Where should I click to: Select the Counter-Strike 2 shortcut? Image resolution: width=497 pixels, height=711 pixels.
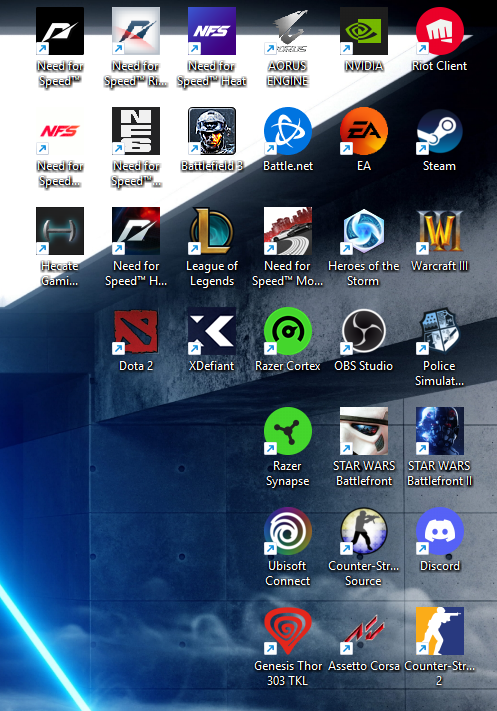439,631
